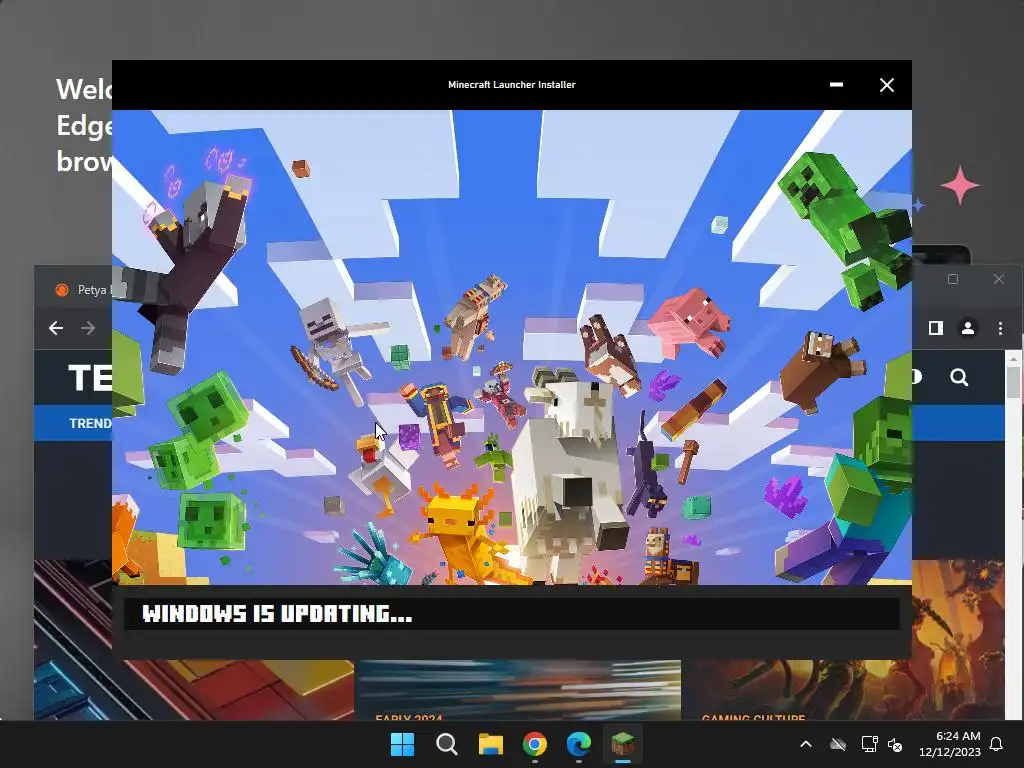The height and width of the screenshot is (768, 1024).
Task: Open the TRENDING menu on the website
Action: 90,423
